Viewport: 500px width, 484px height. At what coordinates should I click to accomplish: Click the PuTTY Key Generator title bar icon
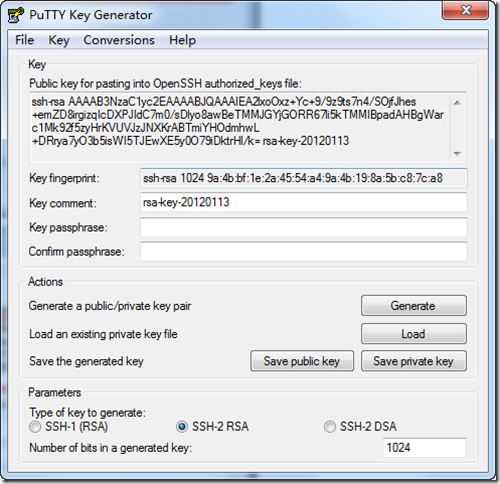click(x=16, y=15)
